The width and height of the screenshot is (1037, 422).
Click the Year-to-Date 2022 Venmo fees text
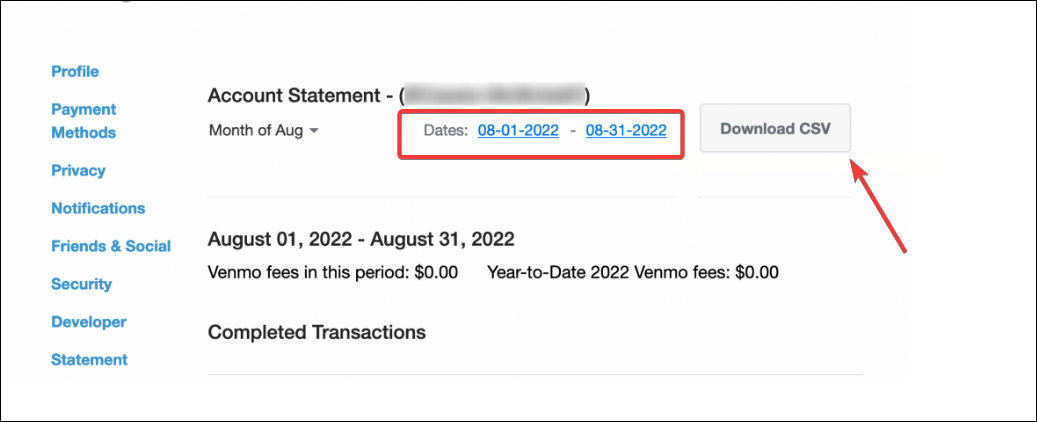pos(632,272)
